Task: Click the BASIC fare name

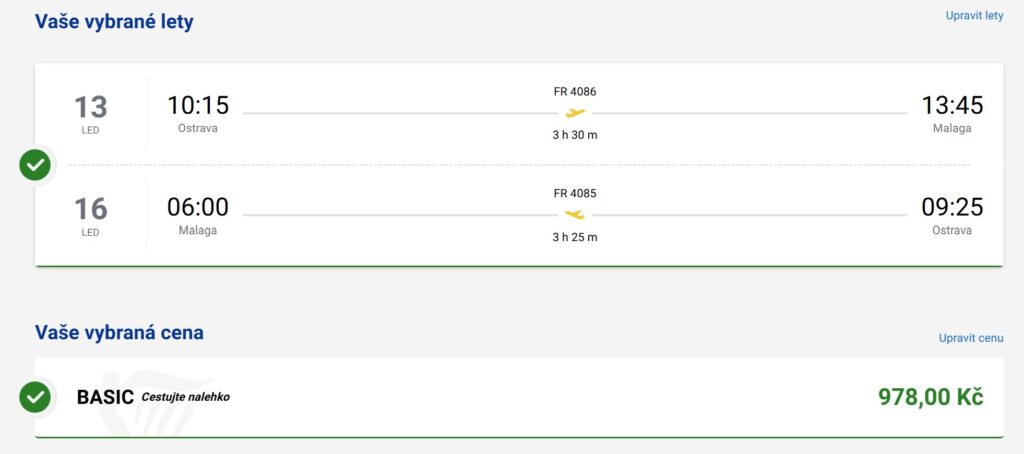Action: [105, 397]
